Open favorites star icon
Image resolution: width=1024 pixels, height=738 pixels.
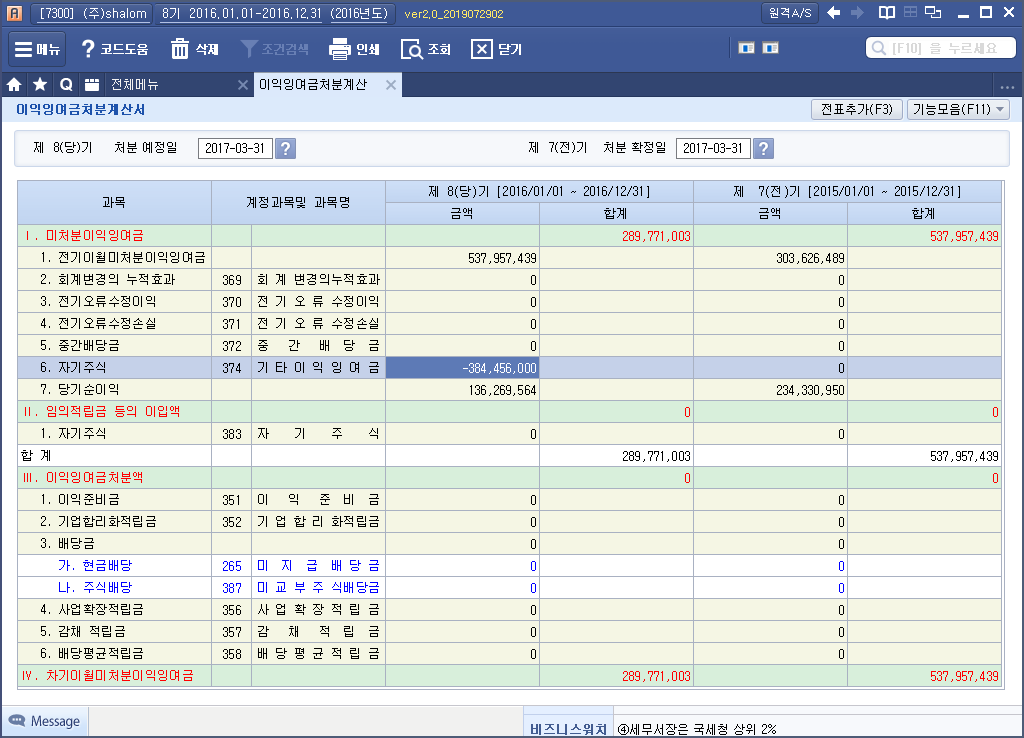[x=40, y=85]
